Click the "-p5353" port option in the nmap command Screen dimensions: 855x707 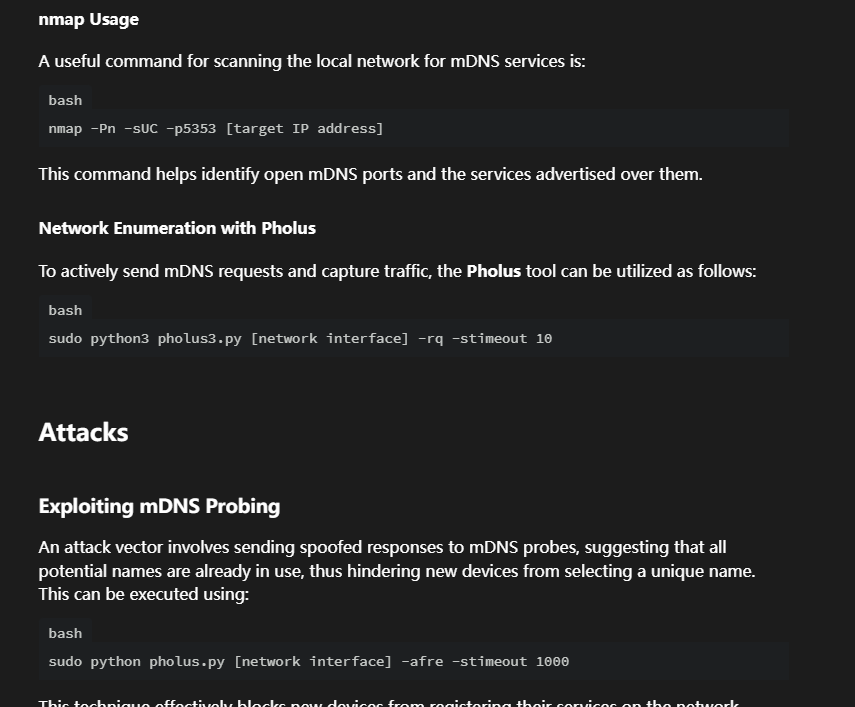pos(190,128)
